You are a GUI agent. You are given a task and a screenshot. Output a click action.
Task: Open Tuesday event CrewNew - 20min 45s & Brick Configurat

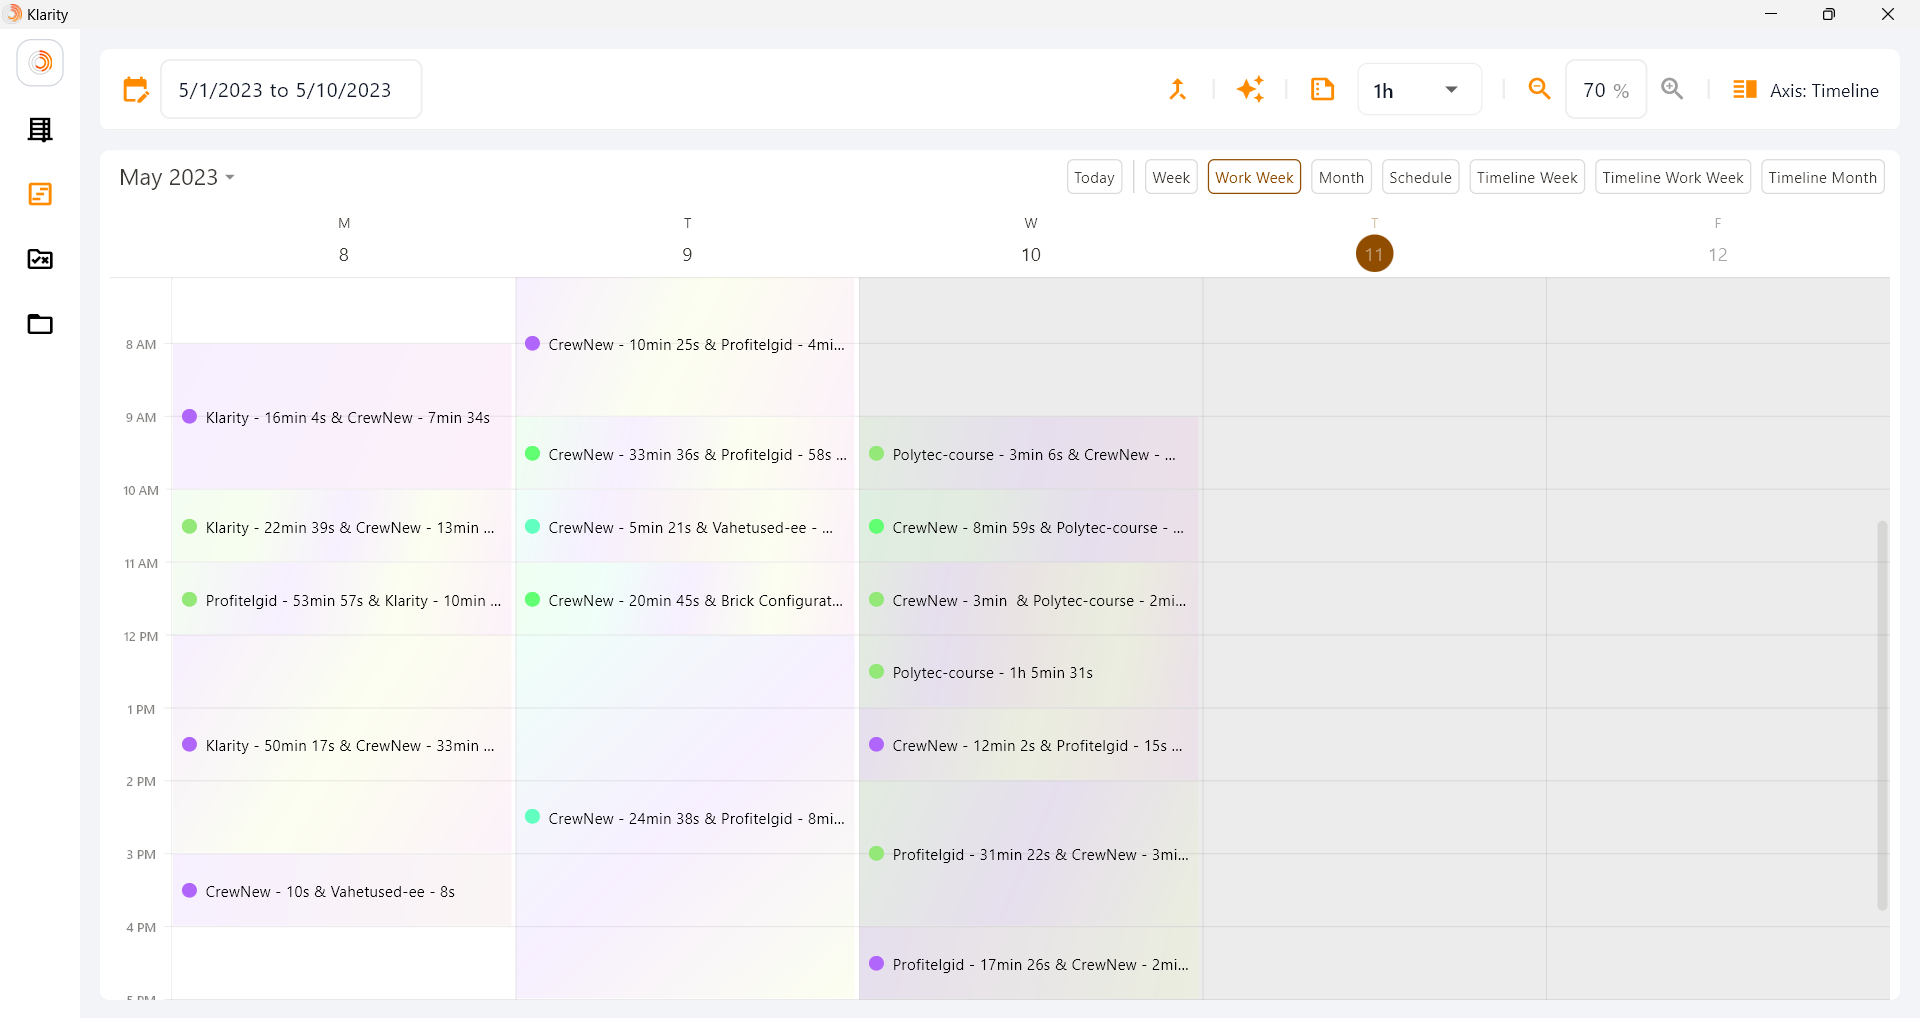click(x=687, y=600)
